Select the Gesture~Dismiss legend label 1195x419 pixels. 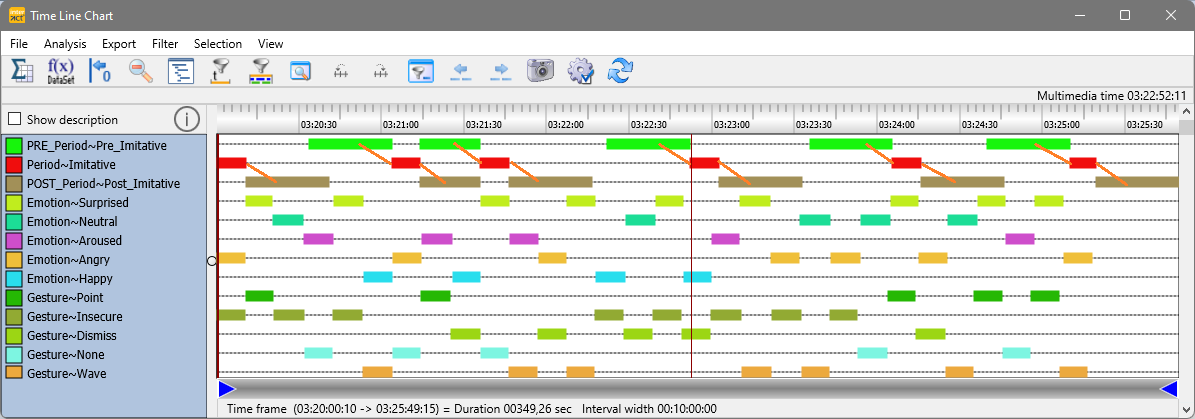tap(72, 336)
